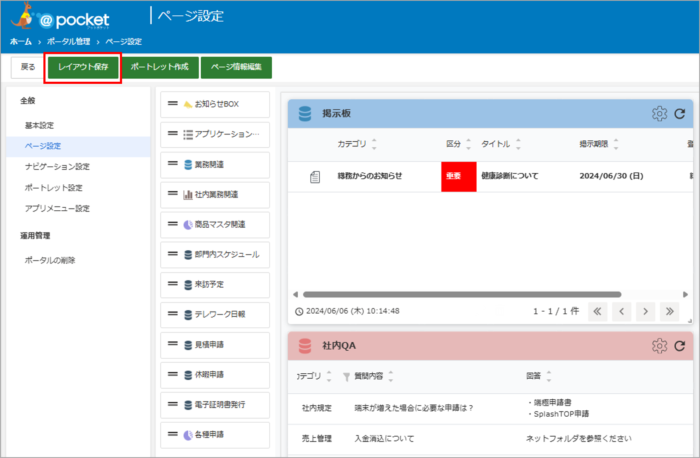
Task: Click the 社内QA database icon
Action: click(x=305, y=346)
